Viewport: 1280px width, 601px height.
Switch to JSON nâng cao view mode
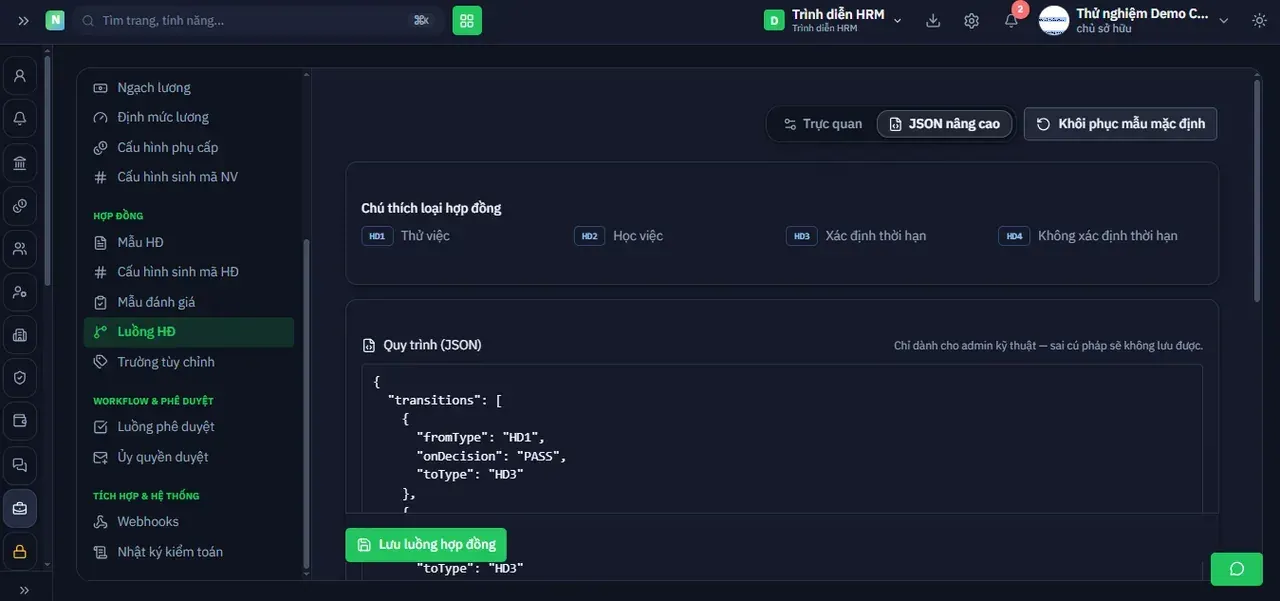945,124
